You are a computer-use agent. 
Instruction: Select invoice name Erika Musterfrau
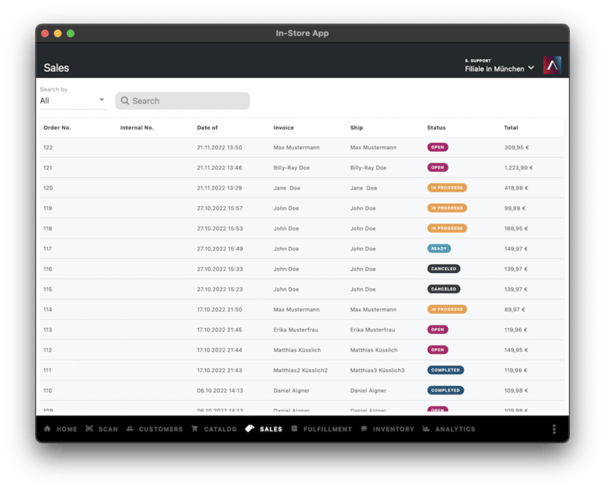tap(296, 330)
